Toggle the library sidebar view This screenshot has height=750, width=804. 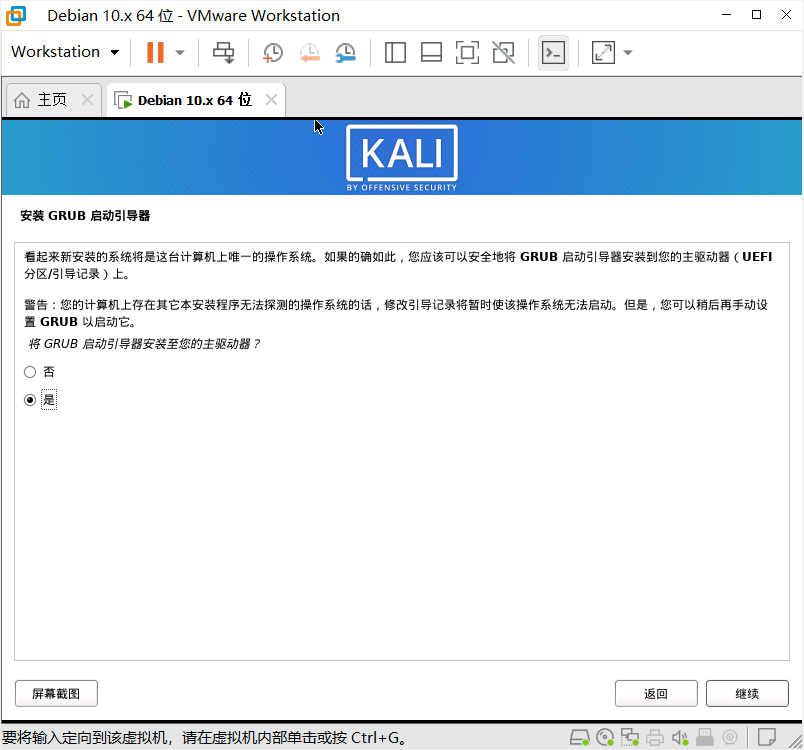pyautogui.click(x=395, y=52)
